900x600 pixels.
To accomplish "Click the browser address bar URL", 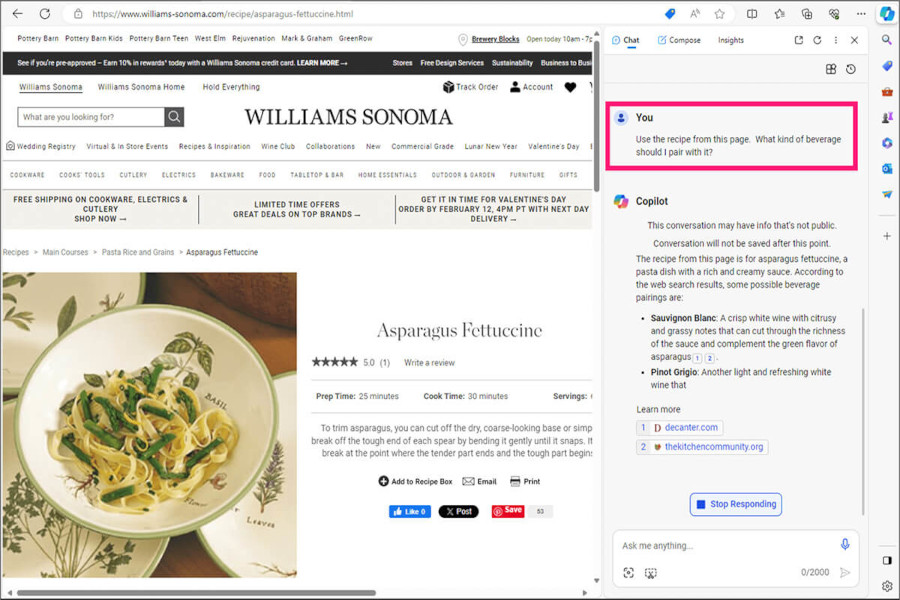I will point(223,14).
